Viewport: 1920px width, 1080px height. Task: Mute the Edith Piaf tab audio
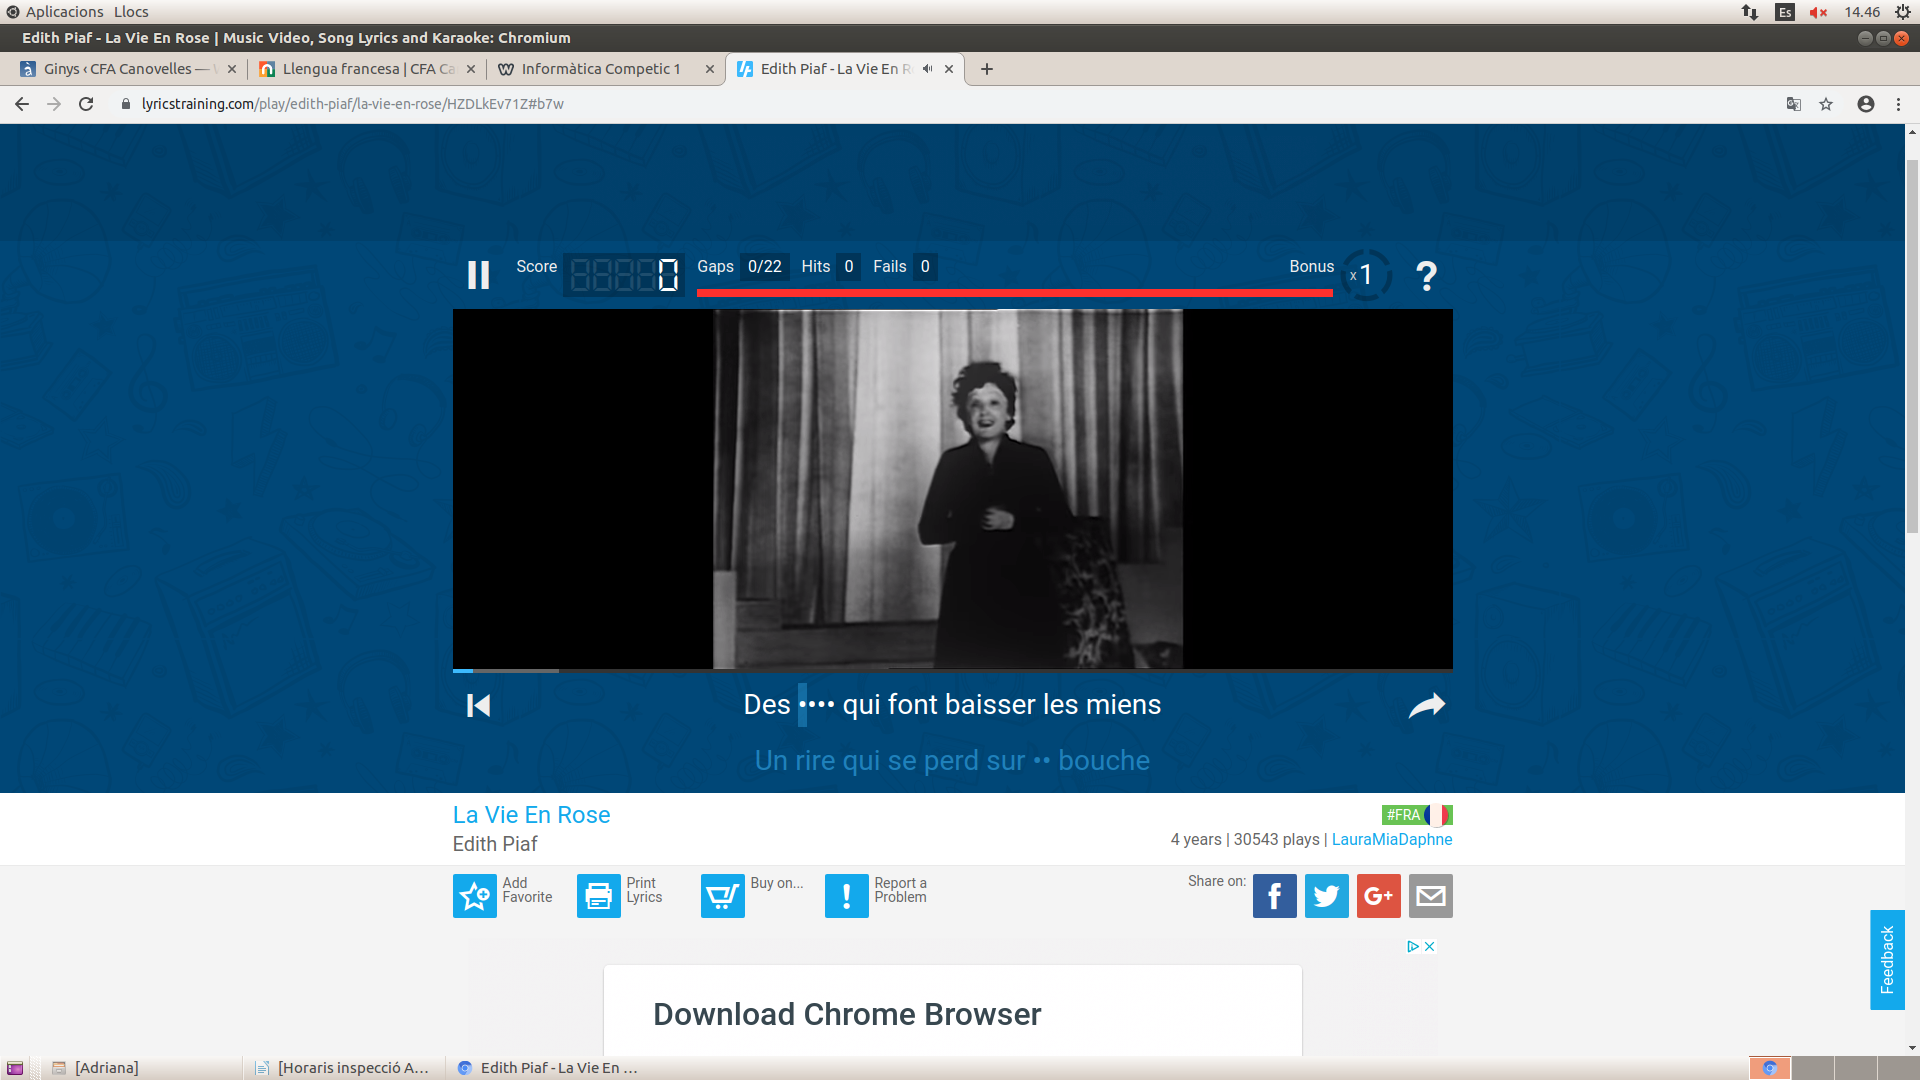[x=927, y=69]
